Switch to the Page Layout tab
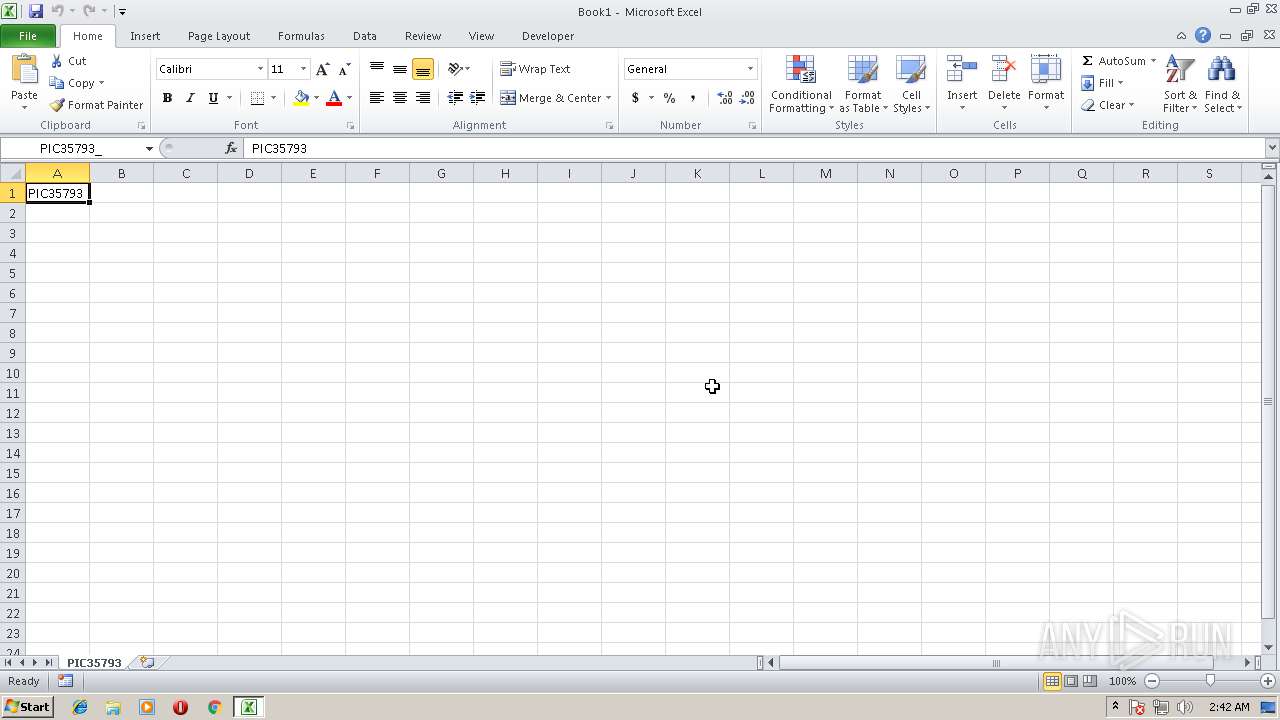The height and width of the screenshot is (720, 1280). (x=219, y=36)
